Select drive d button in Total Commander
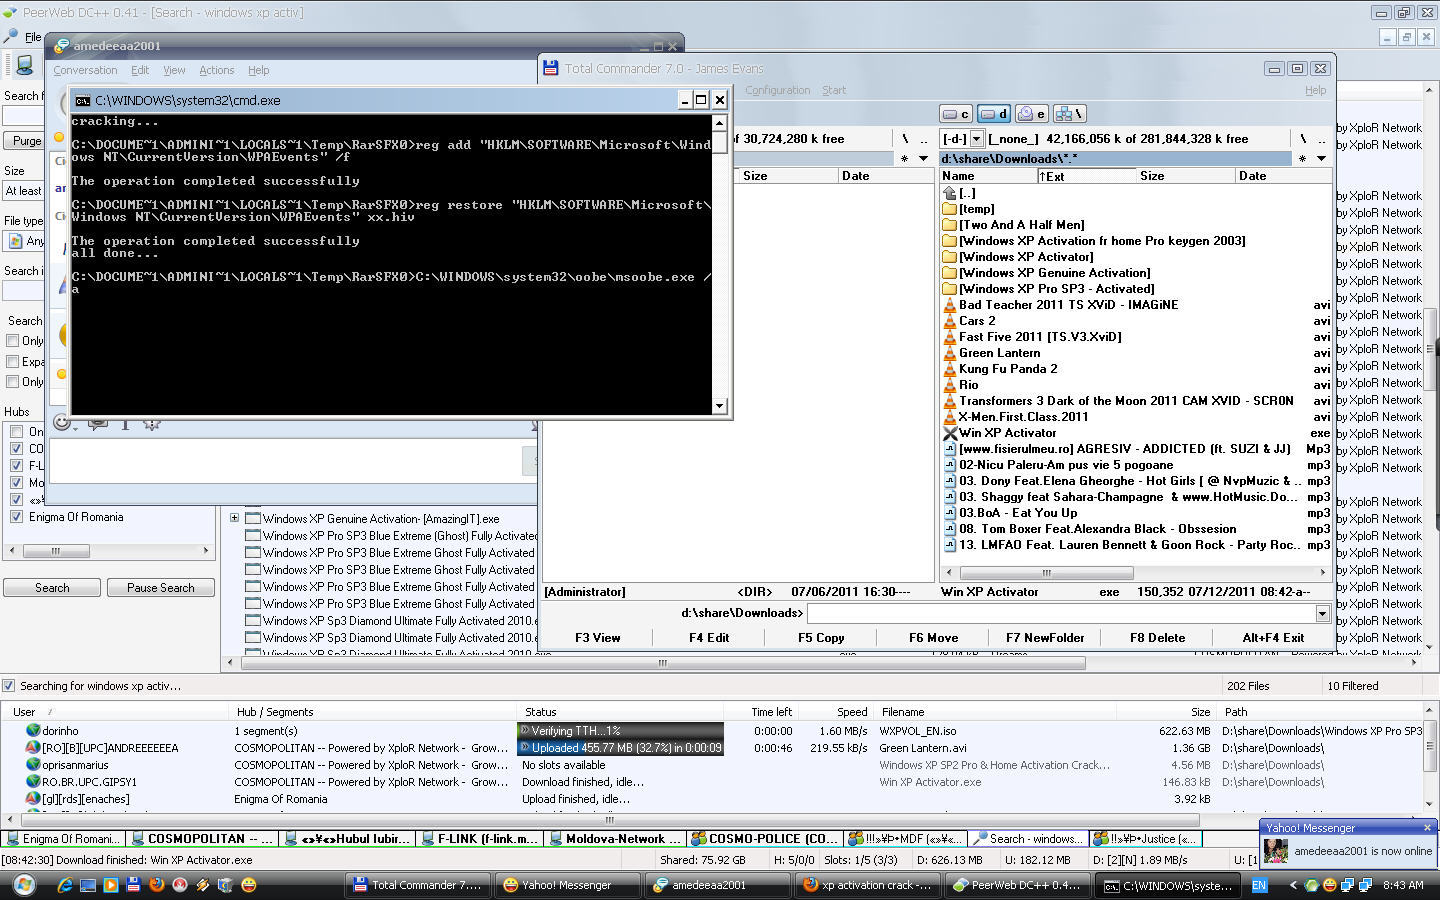 coord(994,114)
